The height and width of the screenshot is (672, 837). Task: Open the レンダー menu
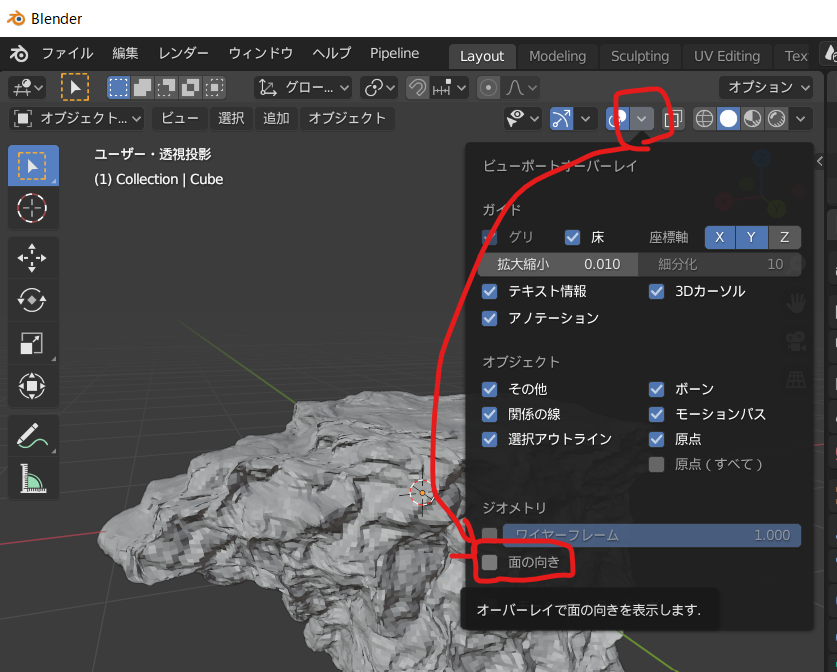click(x=184, y=53)
